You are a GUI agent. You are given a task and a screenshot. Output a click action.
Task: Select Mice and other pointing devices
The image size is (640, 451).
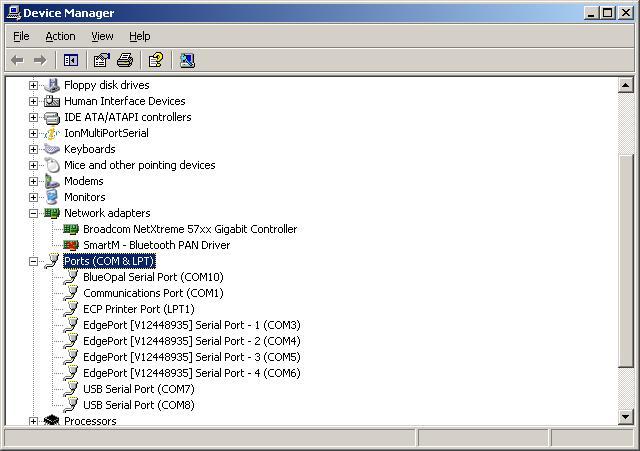pos(140,165)
